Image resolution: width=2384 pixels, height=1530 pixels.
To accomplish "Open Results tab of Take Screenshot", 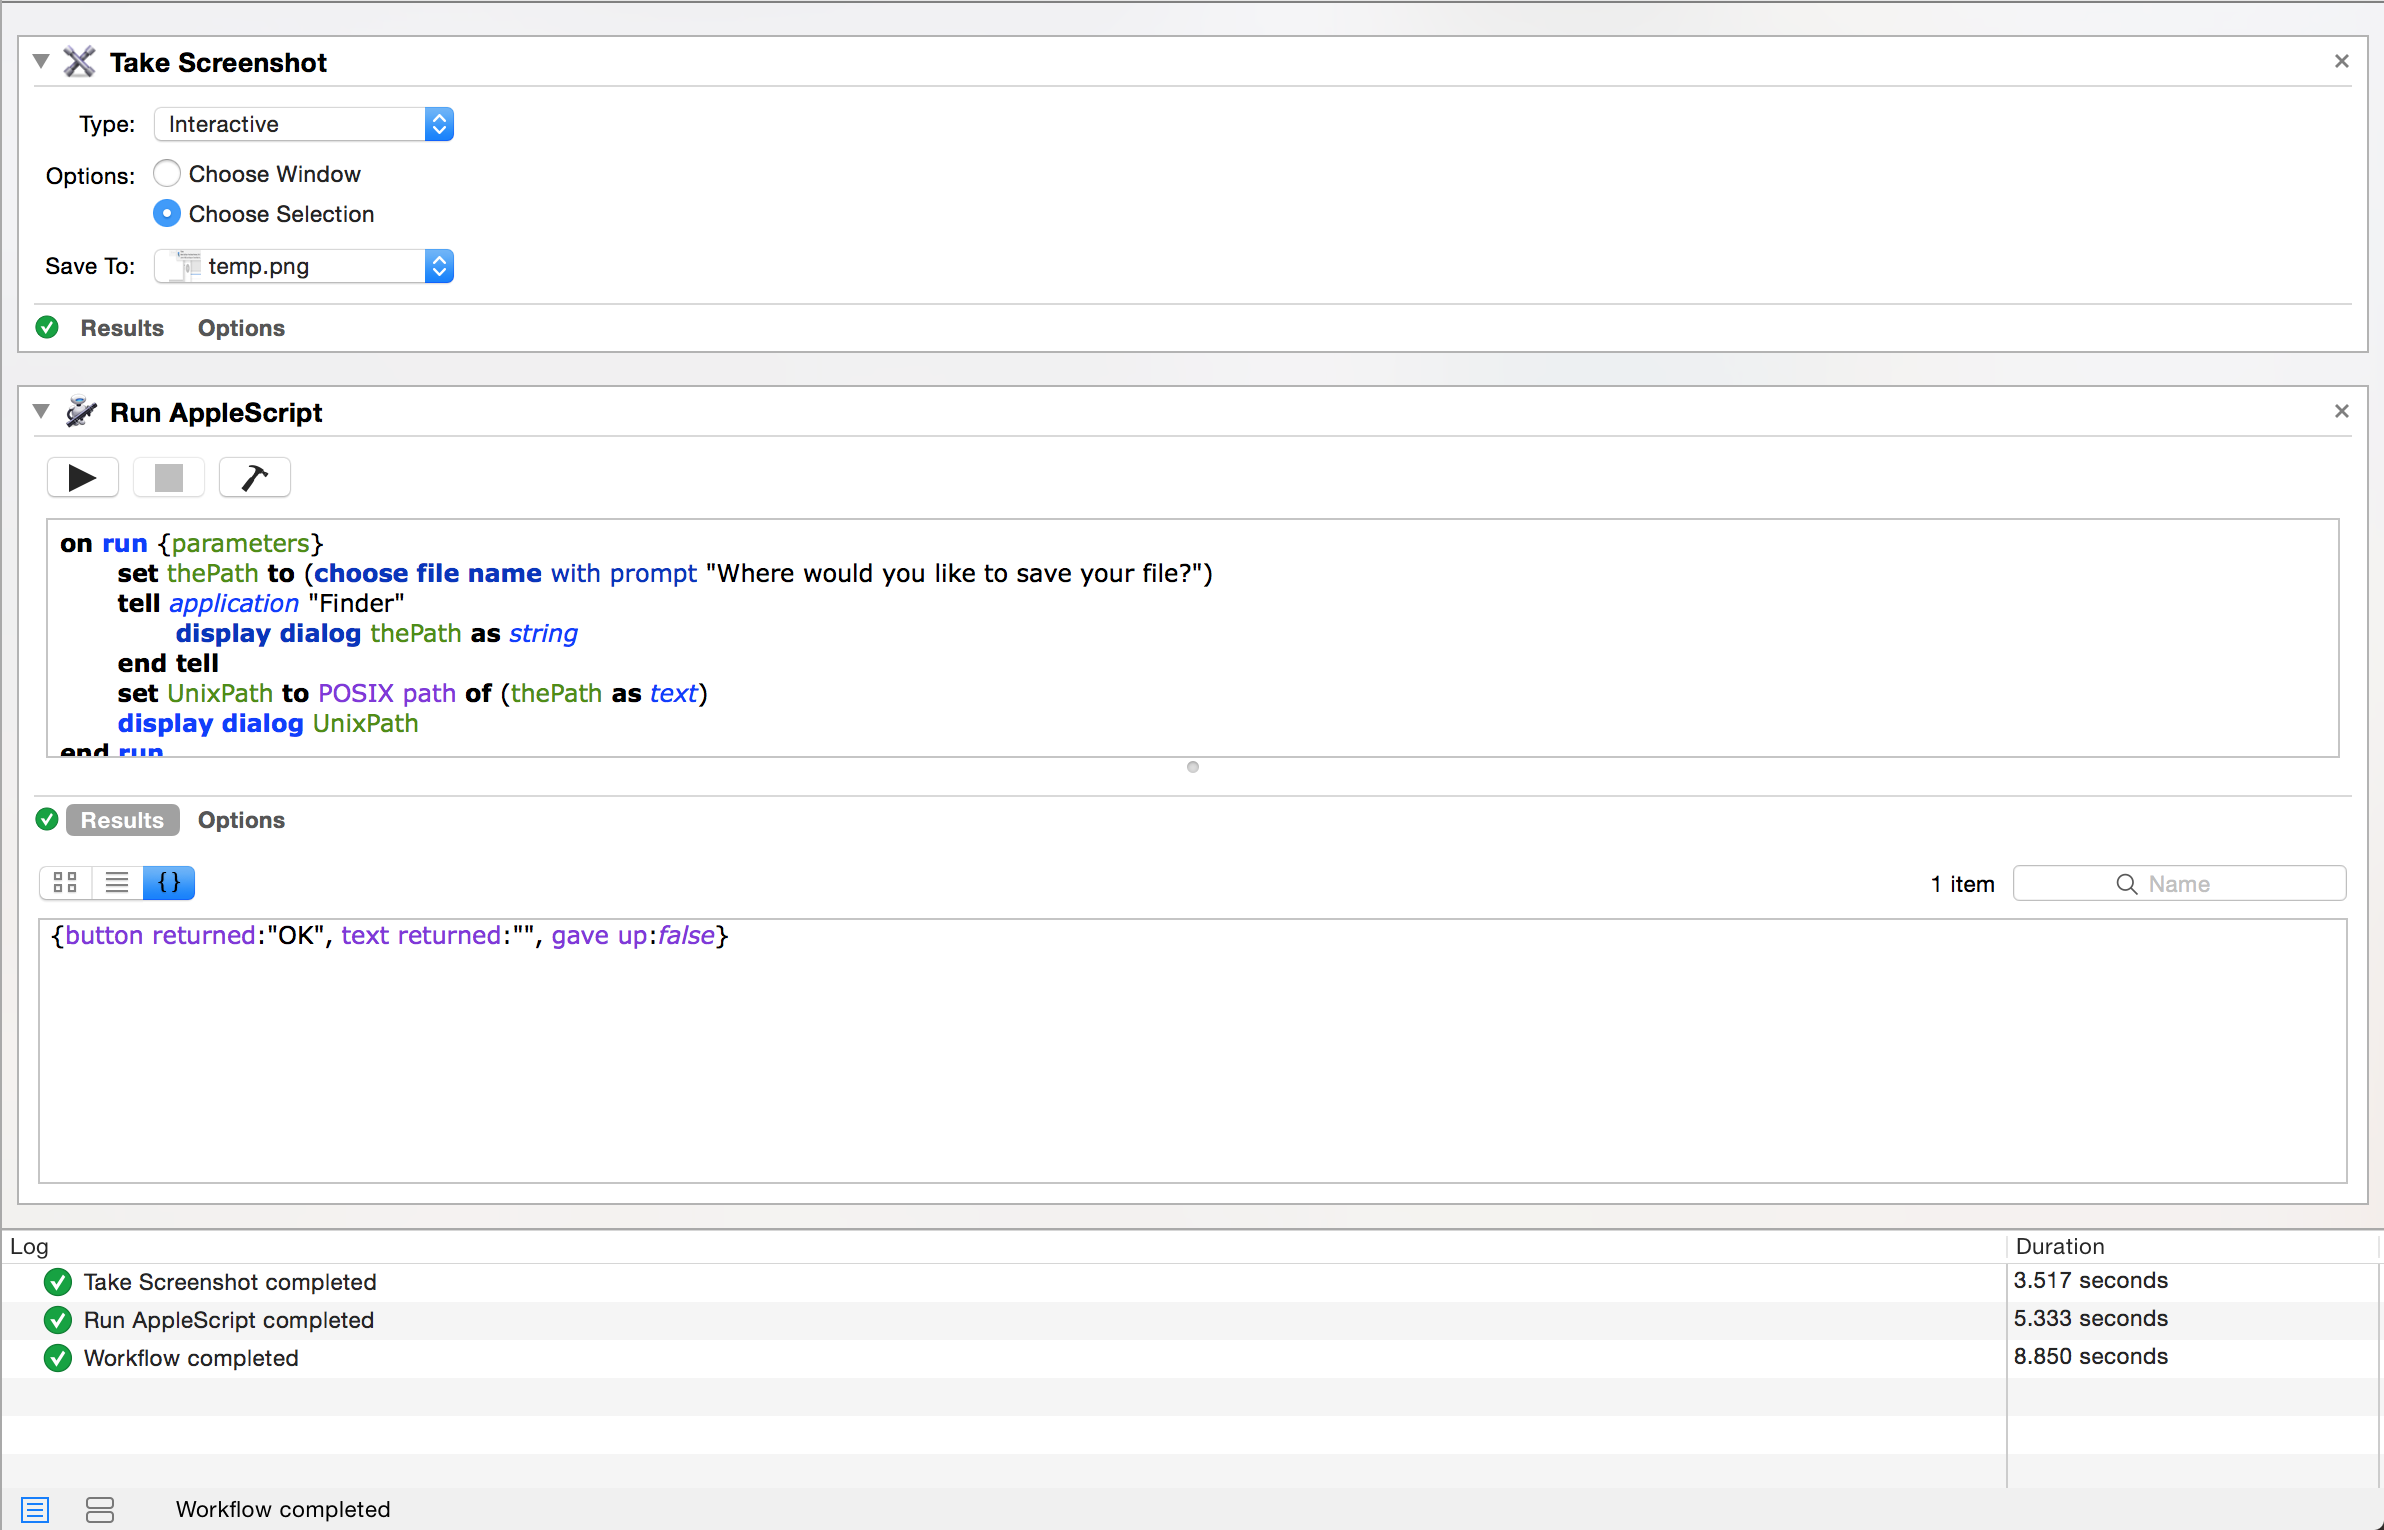I will click(122, 328).
